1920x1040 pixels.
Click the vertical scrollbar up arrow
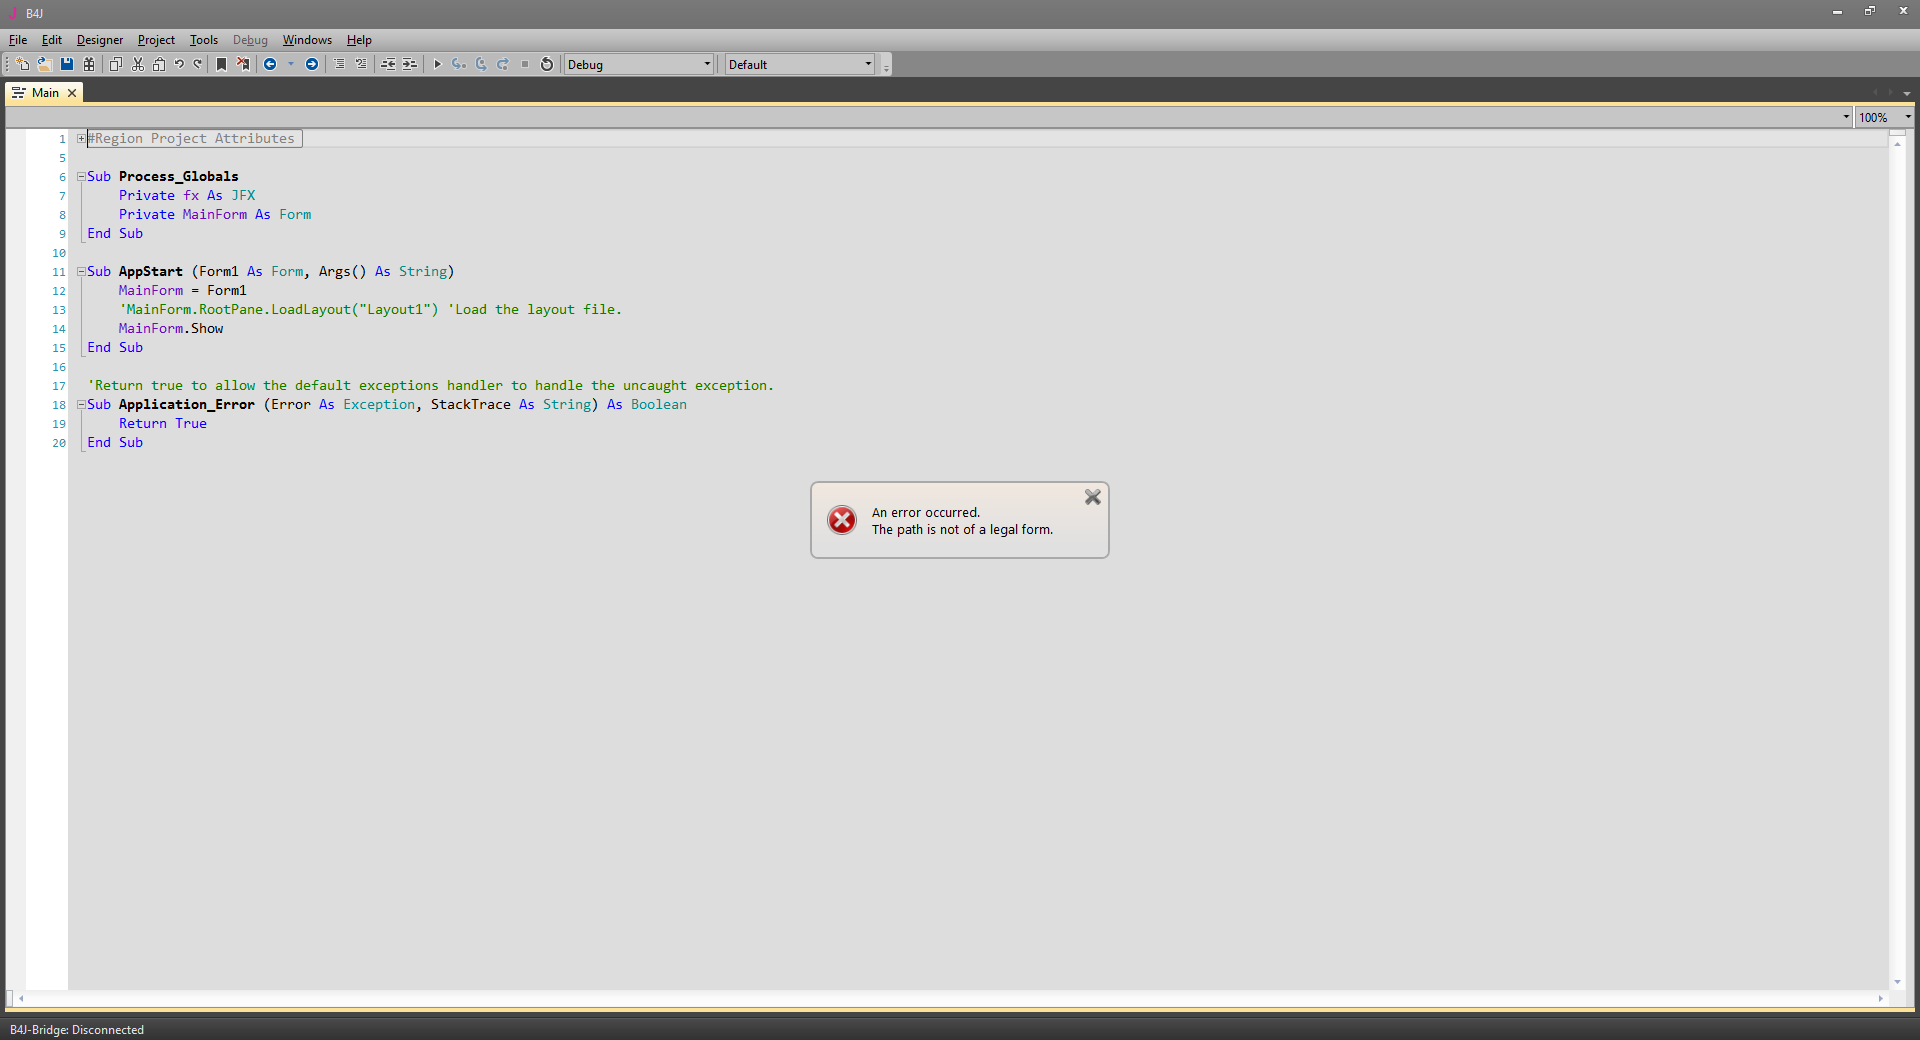pos(1897,144)
